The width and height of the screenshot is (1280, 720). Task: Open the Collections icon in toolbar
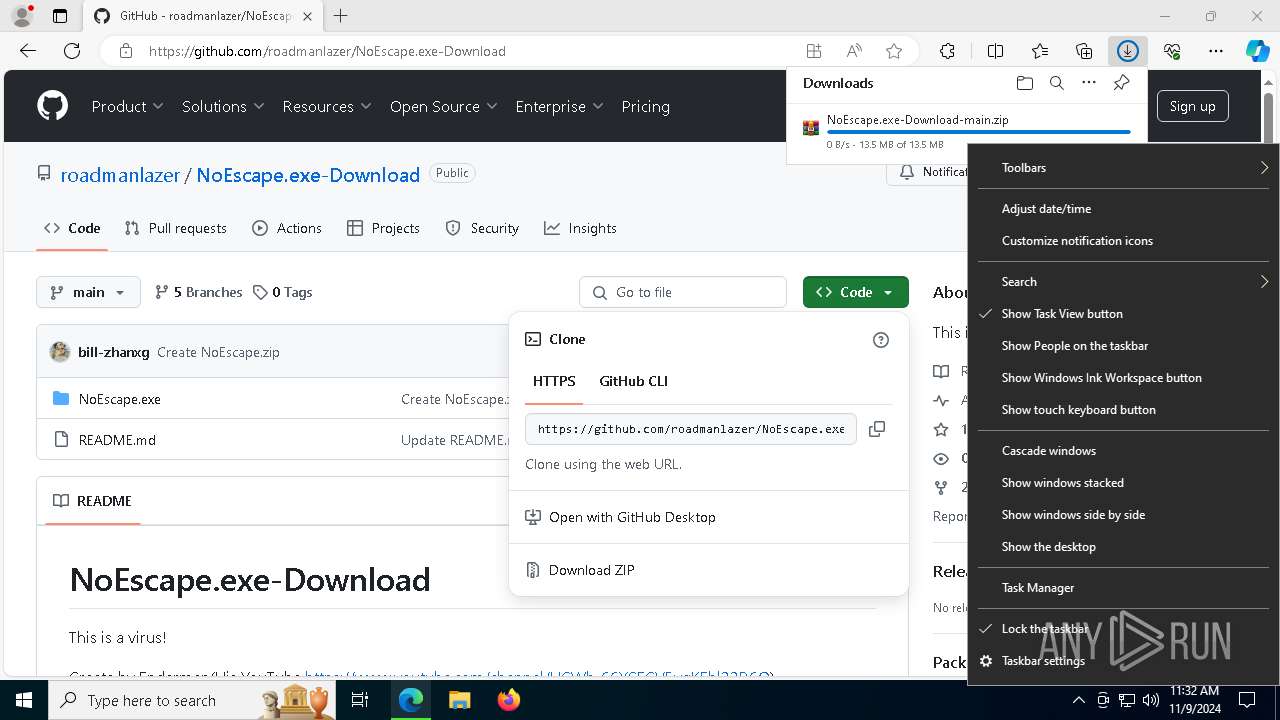click(x=1084, y=51)
